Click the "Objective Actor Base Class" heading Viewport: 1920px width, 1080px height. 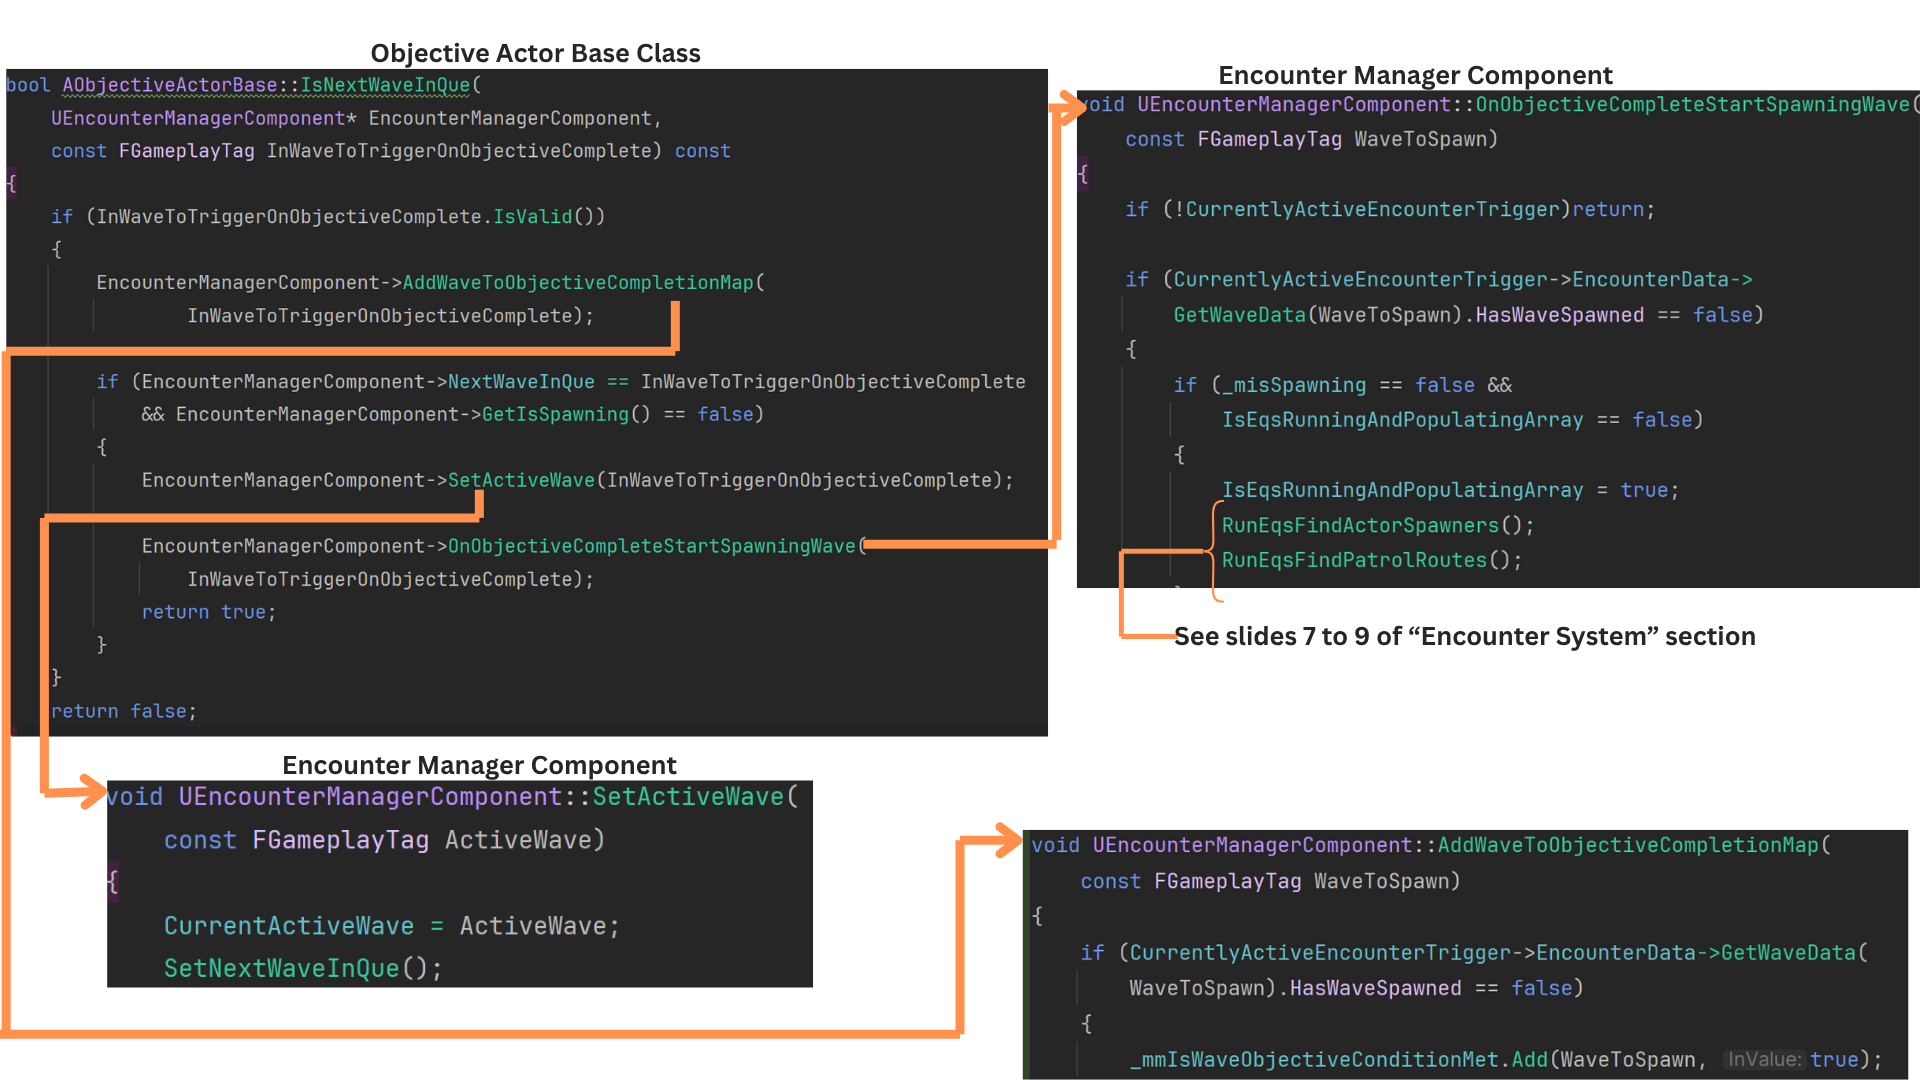click(535, 53)
